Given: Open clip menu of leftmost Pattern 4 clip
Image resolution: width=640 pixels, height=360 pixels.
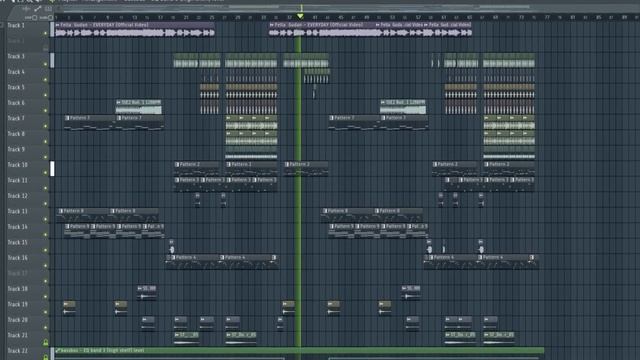Looking at the screenshot, I should pyautogui.click(x=173, y=258).
